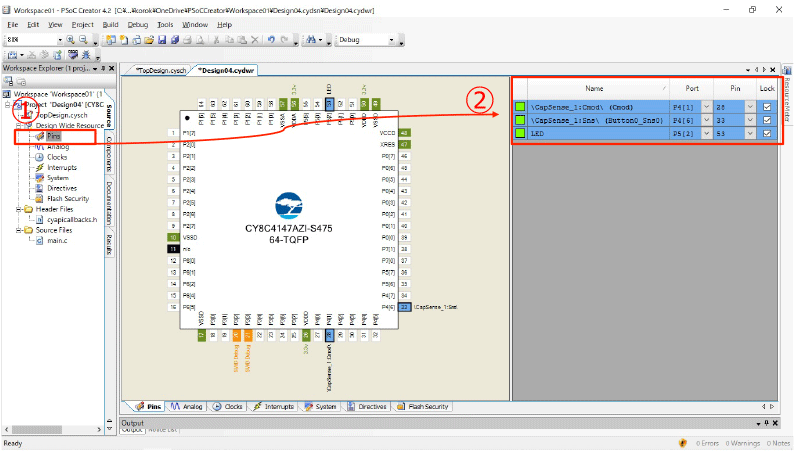Click the Port column header
Screen dimensions: 795x454
[x=692, y=88]
